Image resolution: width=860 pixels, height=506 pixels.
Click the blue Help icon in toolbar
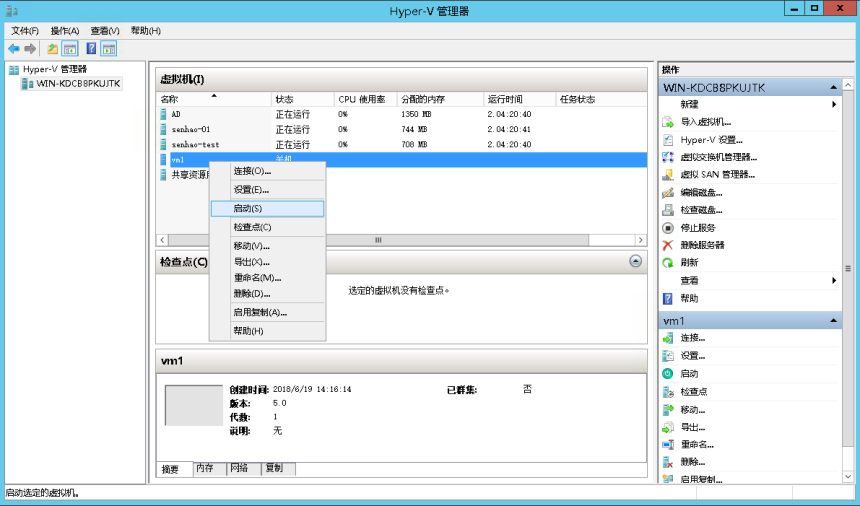[x=91, y=48]
